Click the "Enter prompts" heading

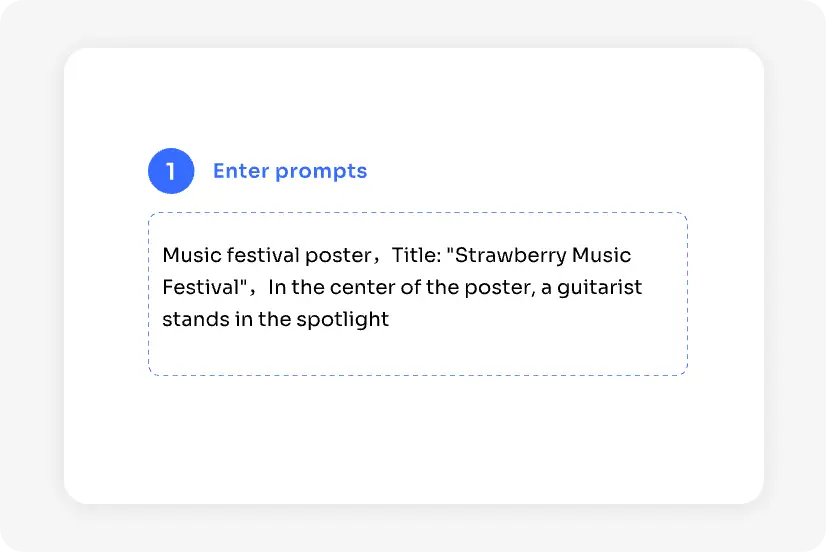tap(290, 171)
